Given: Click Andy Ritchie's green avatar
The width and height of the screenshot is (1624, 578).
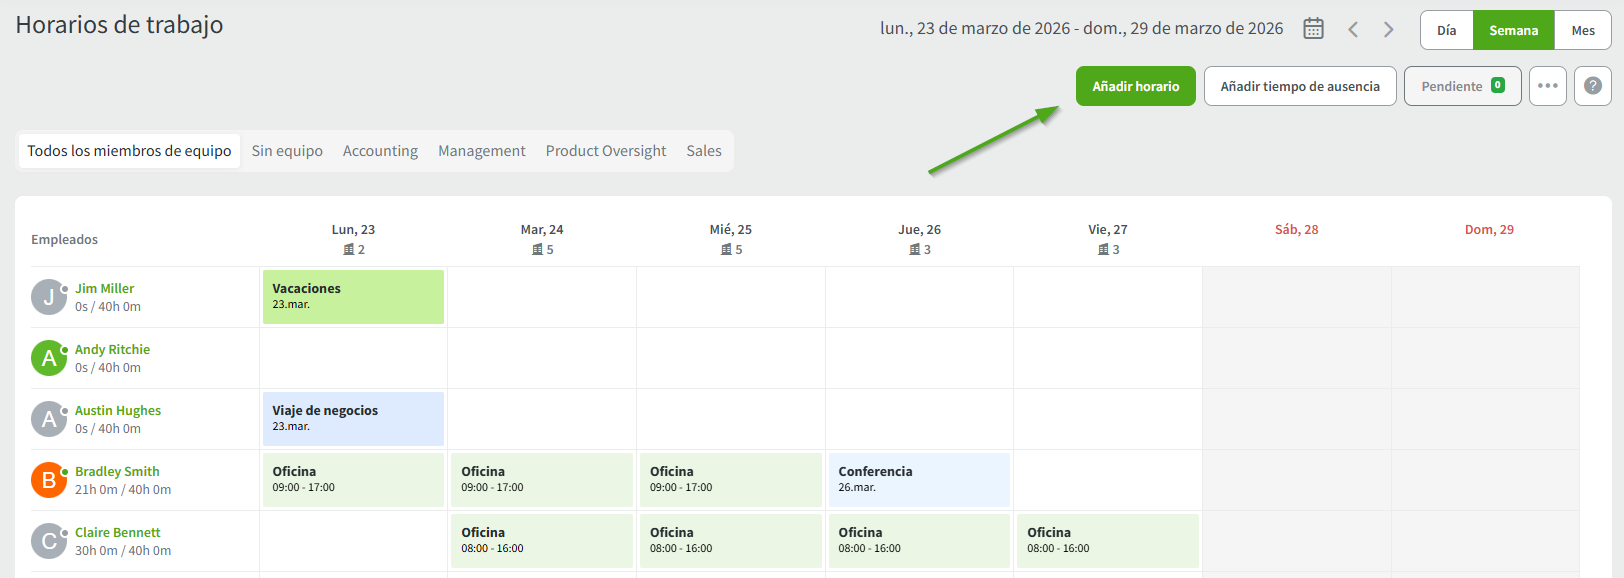Looking at the screenshot, I should pos(48,358).
